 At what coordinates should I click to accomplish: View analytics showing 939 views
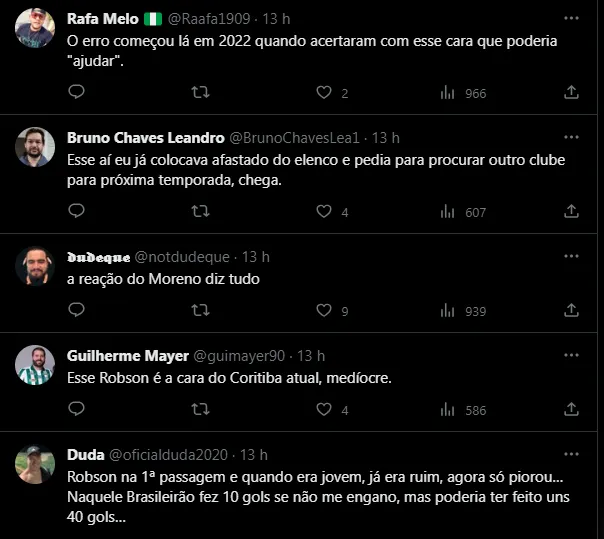click(463, 311)
